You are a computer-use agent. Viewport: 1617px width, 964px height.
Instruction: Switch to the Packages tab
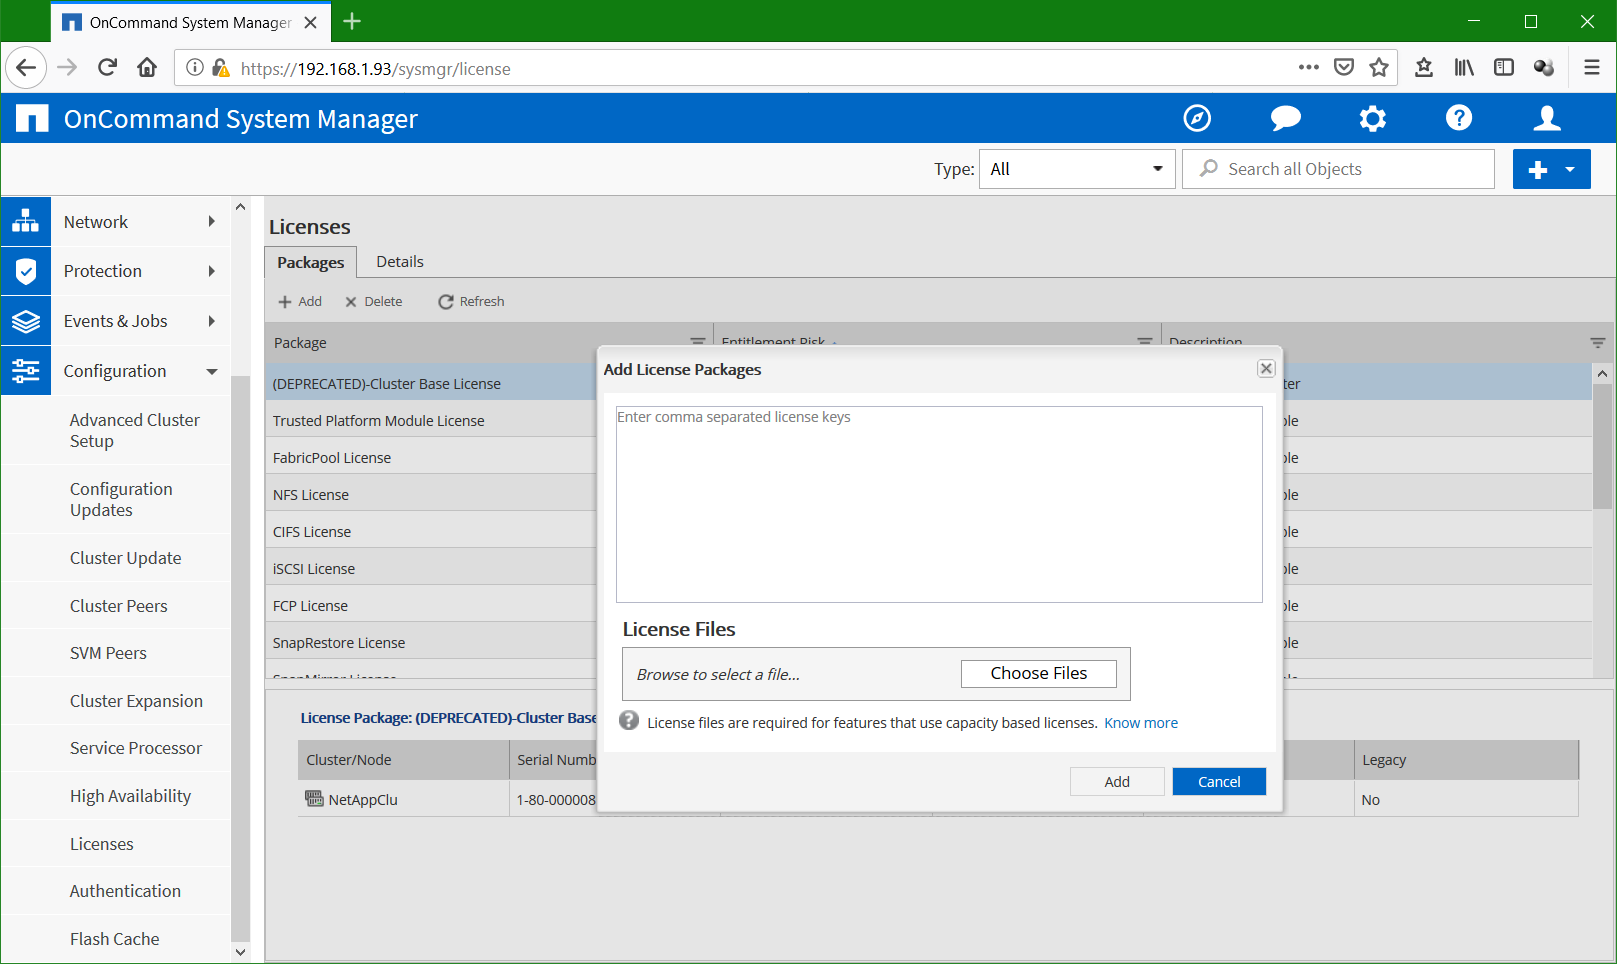click(x=311, y=262)
